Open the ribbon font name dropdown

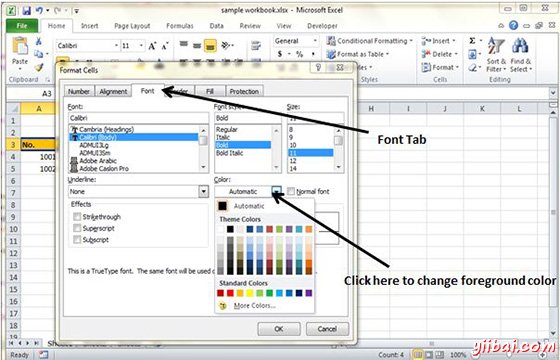click(x=116, y=46)
